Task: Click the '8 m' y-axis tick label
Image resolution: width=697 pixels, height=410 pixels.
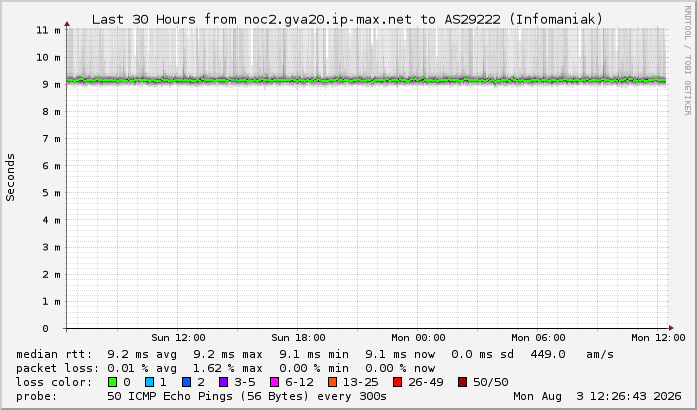Action: [x=52, y=112]
